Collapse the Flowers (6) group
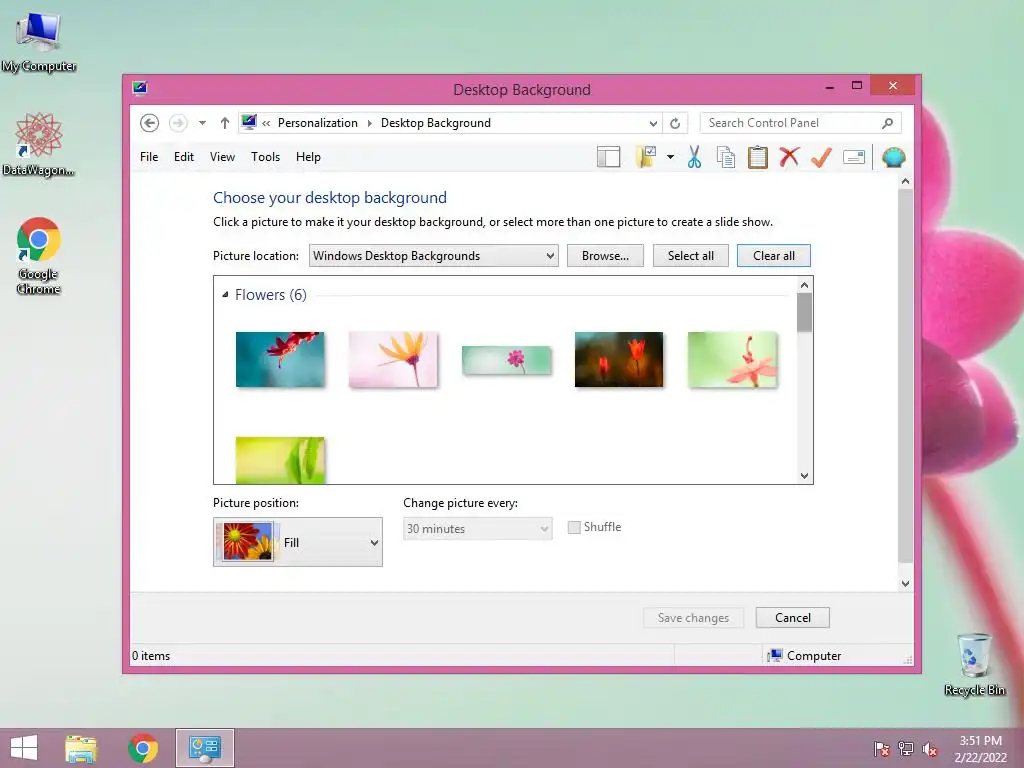 [225, 295]
